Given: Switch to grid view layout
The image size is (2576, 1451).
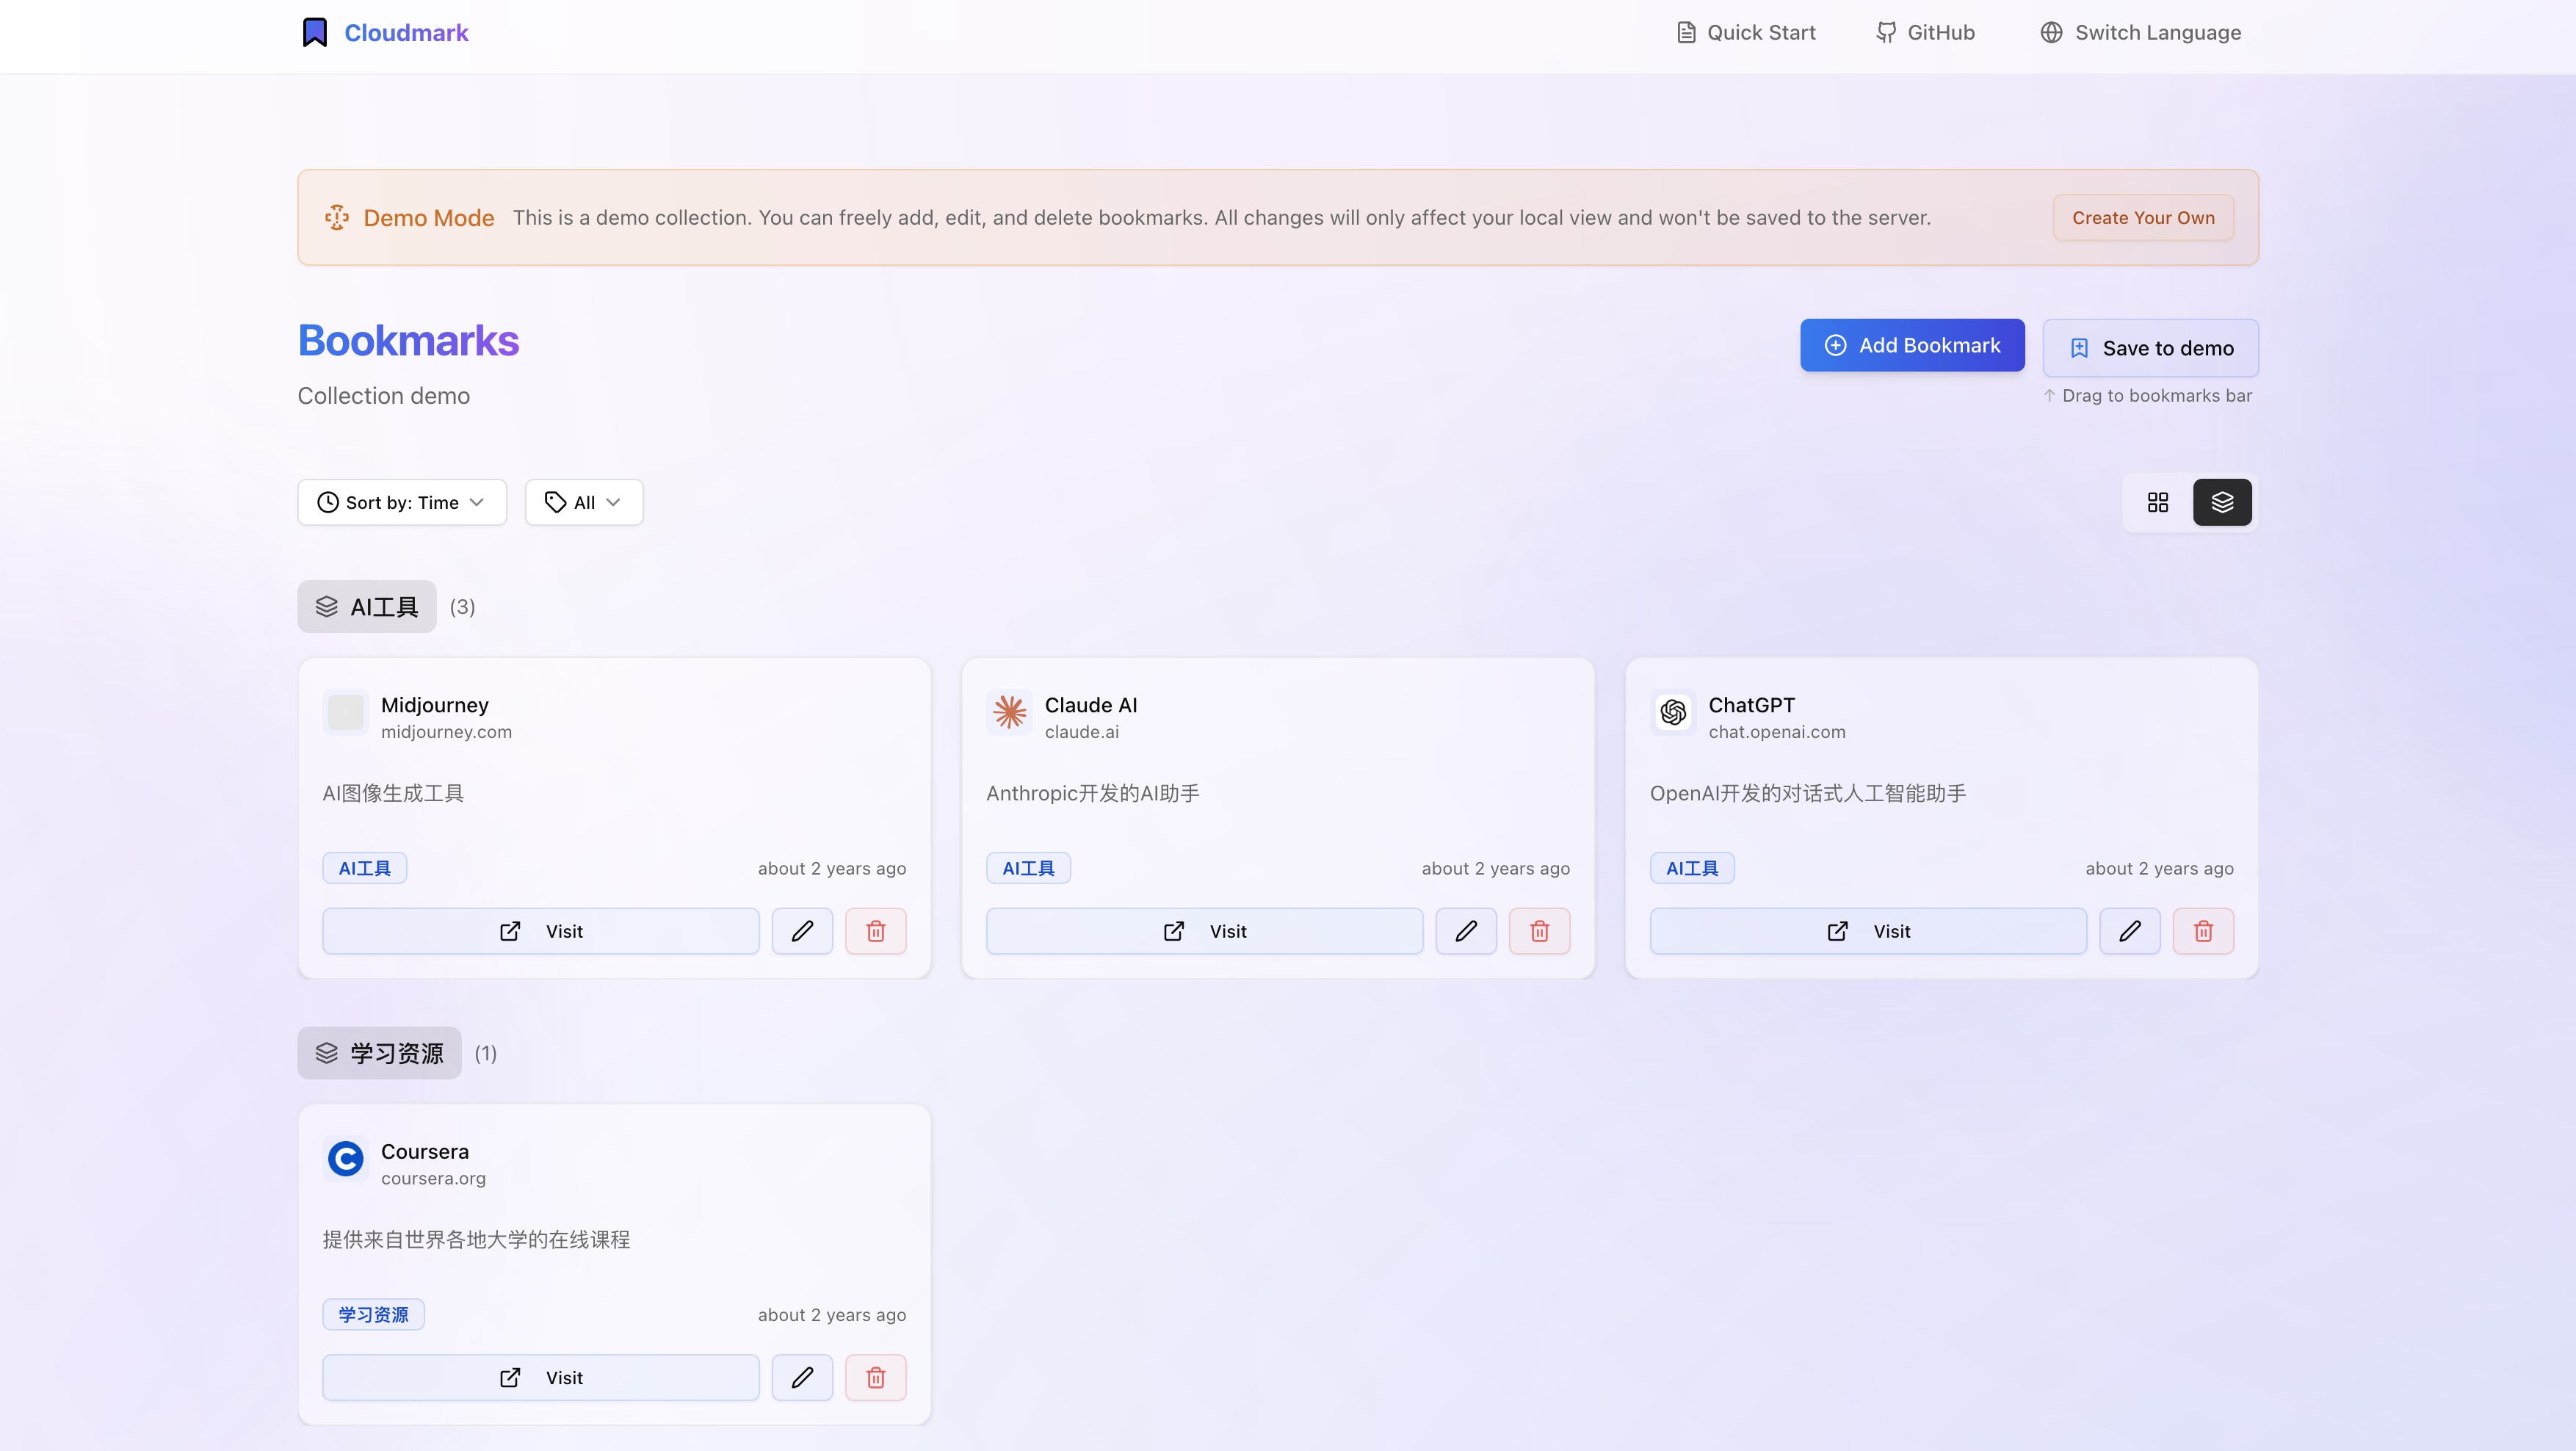Looking at the screenshot, I should [2157, 502].
